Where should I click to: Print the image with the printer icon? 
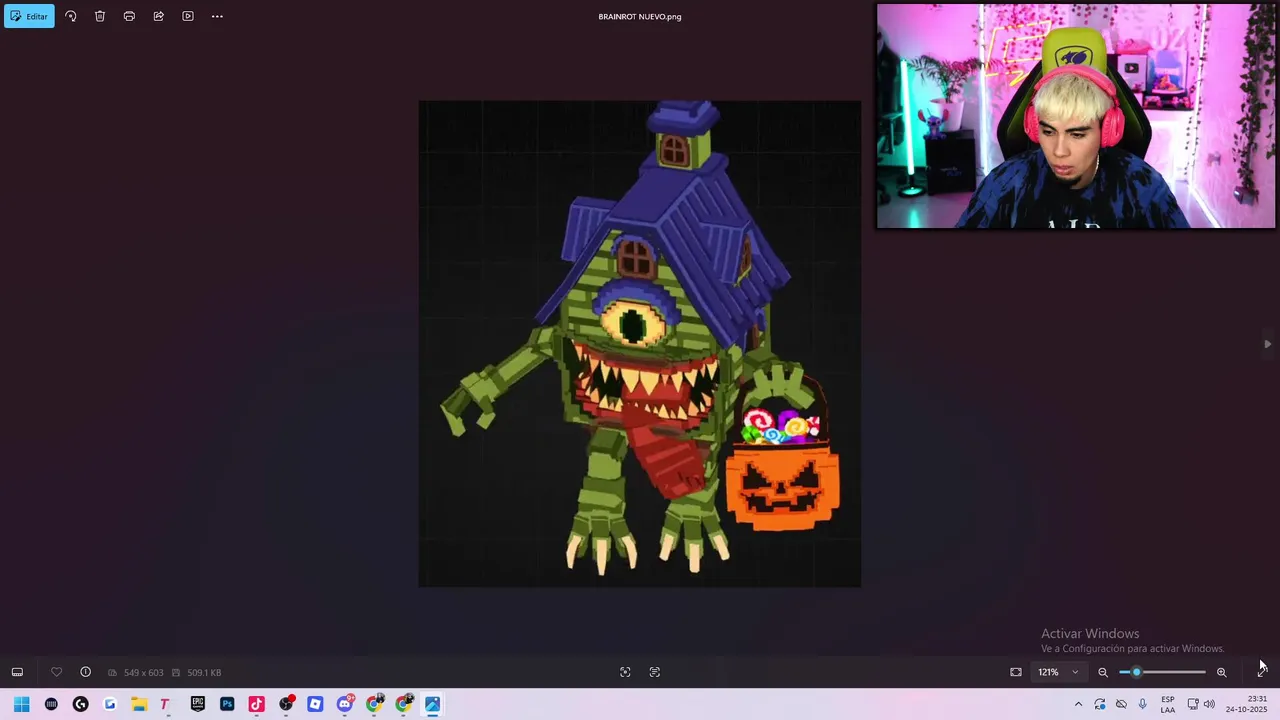[x=129, y=16]
